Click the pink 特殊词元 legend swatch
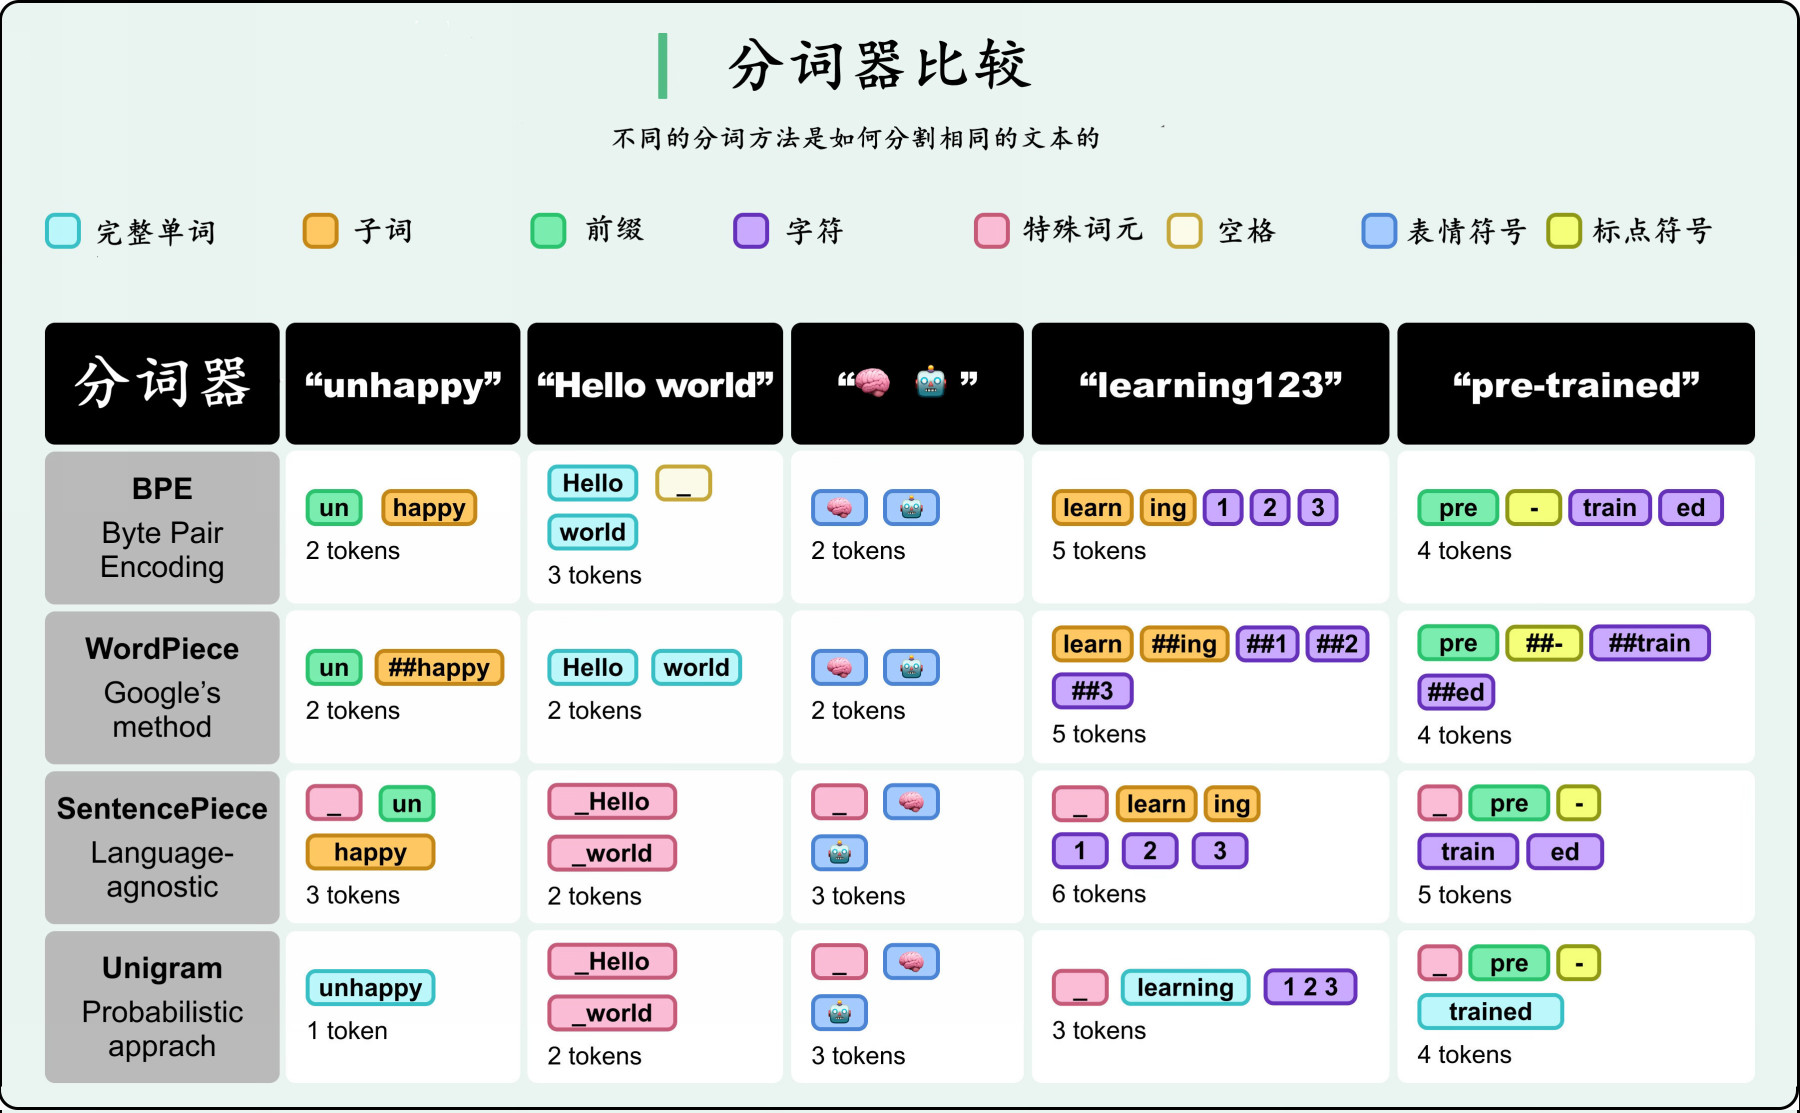Image resolution: width=1800 pixels, height=1113 pixels. tap(991, 231)
